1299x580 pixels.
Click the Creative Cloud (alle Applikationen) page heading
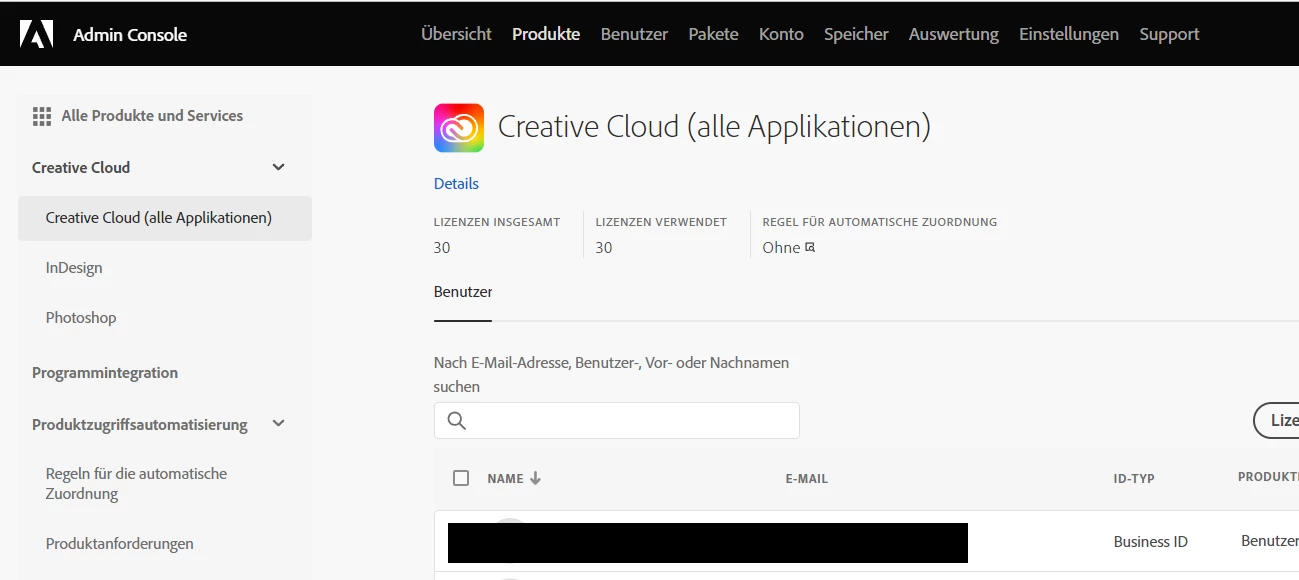[714, 127]
